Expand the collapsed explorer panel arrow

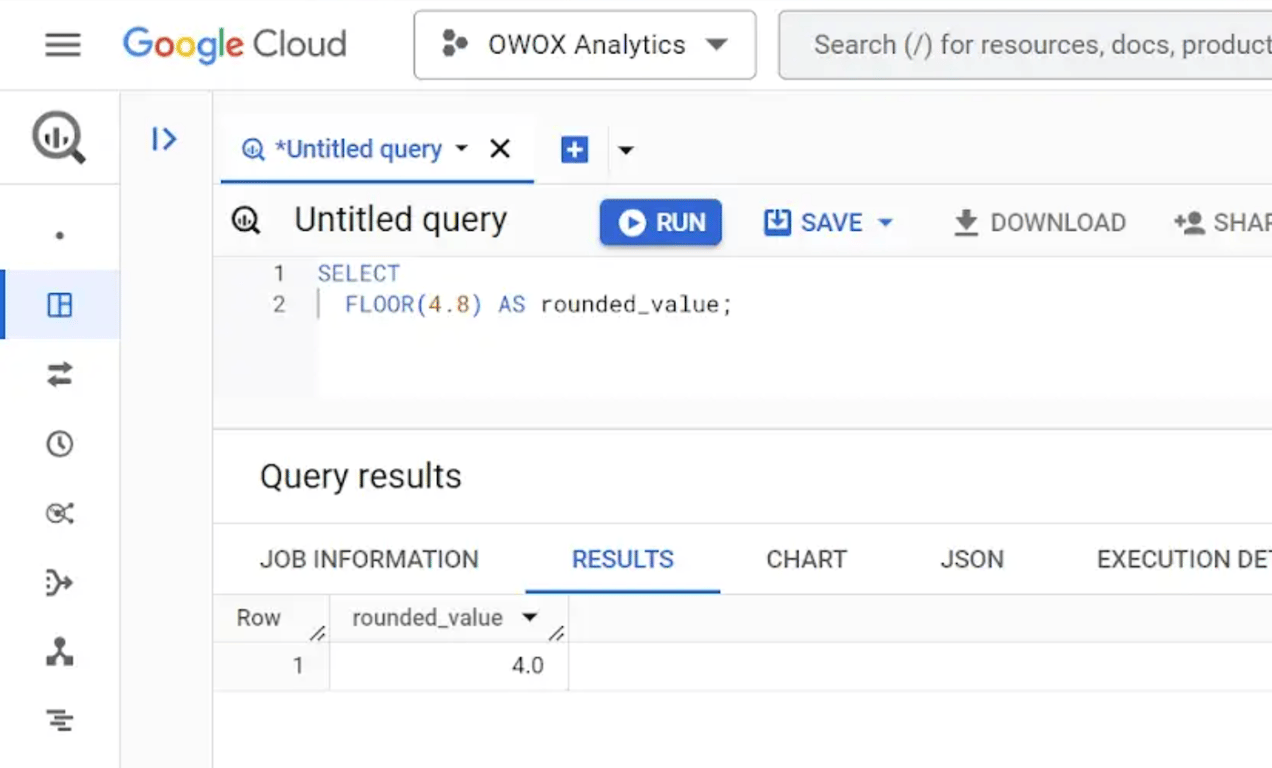(165, 139)
